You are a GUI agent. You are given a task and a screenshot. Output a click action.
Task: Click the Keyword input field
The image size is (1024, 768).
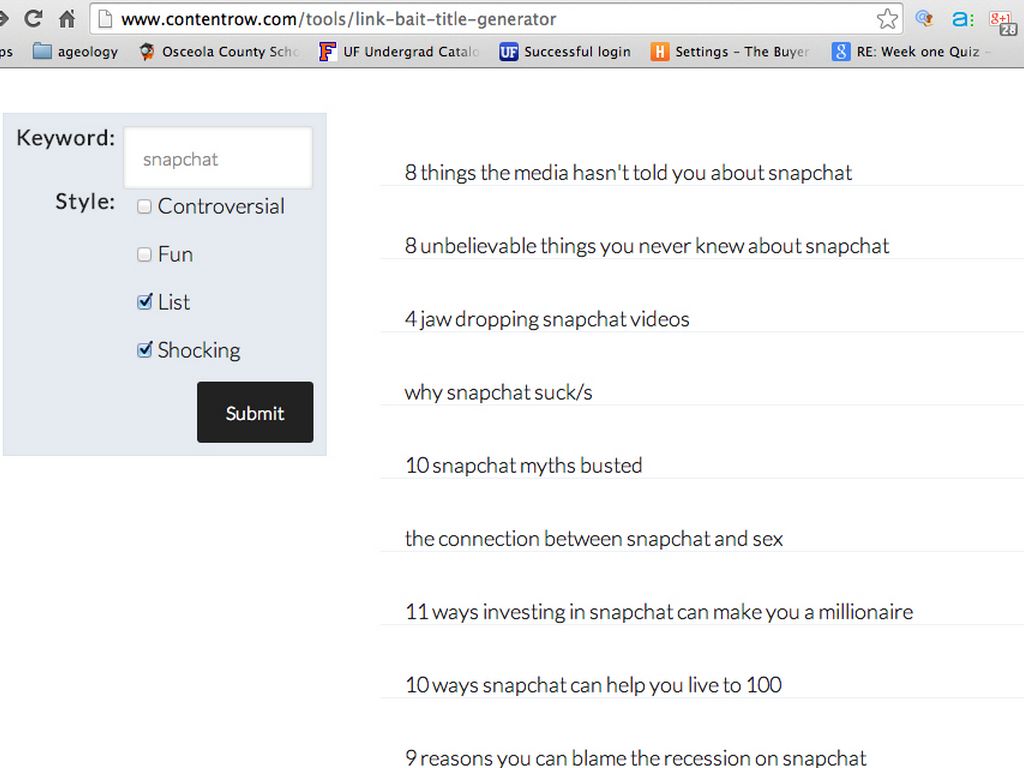pos(218,159)
